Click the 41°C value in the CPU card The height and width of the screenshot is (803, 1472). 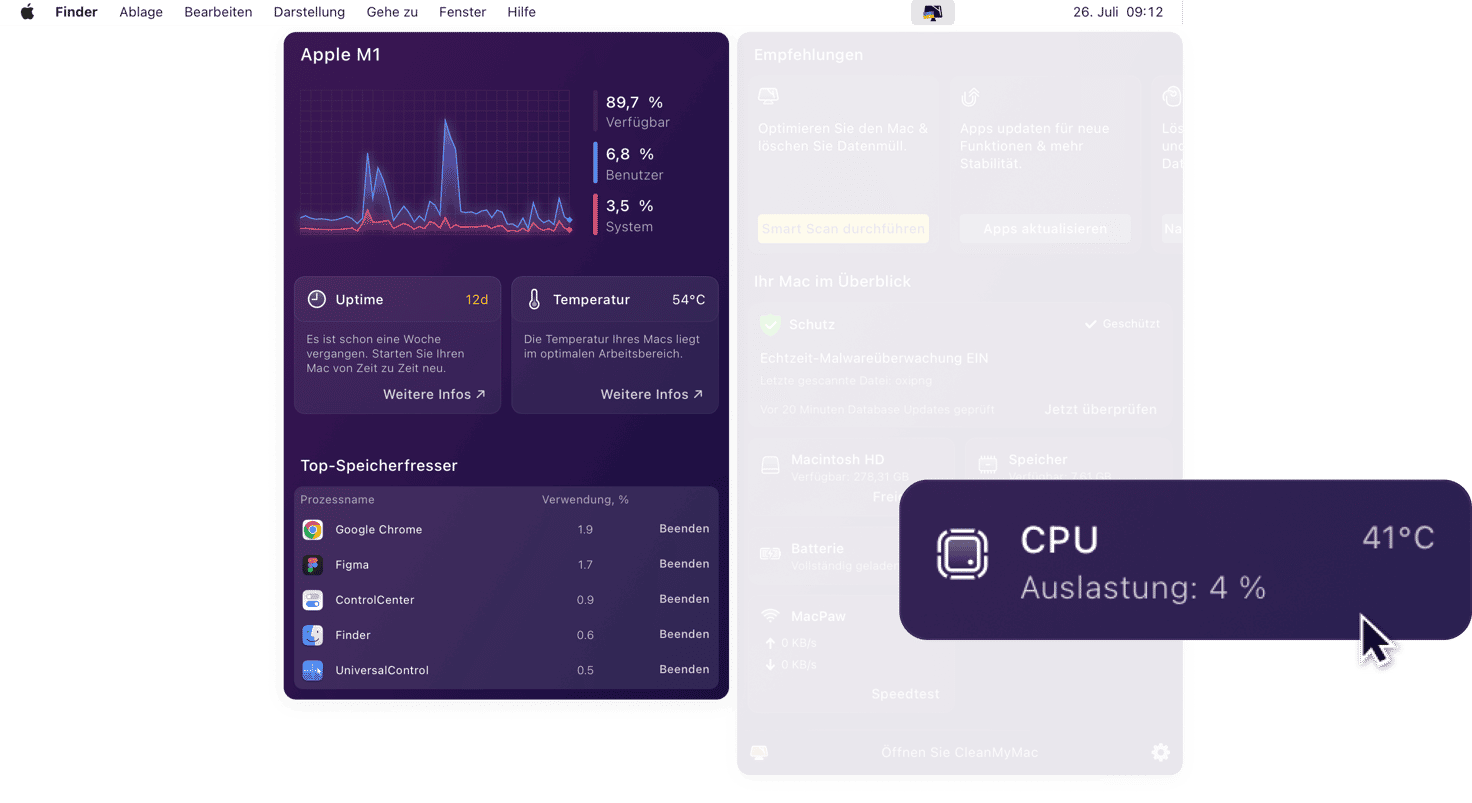[1398, 538]
